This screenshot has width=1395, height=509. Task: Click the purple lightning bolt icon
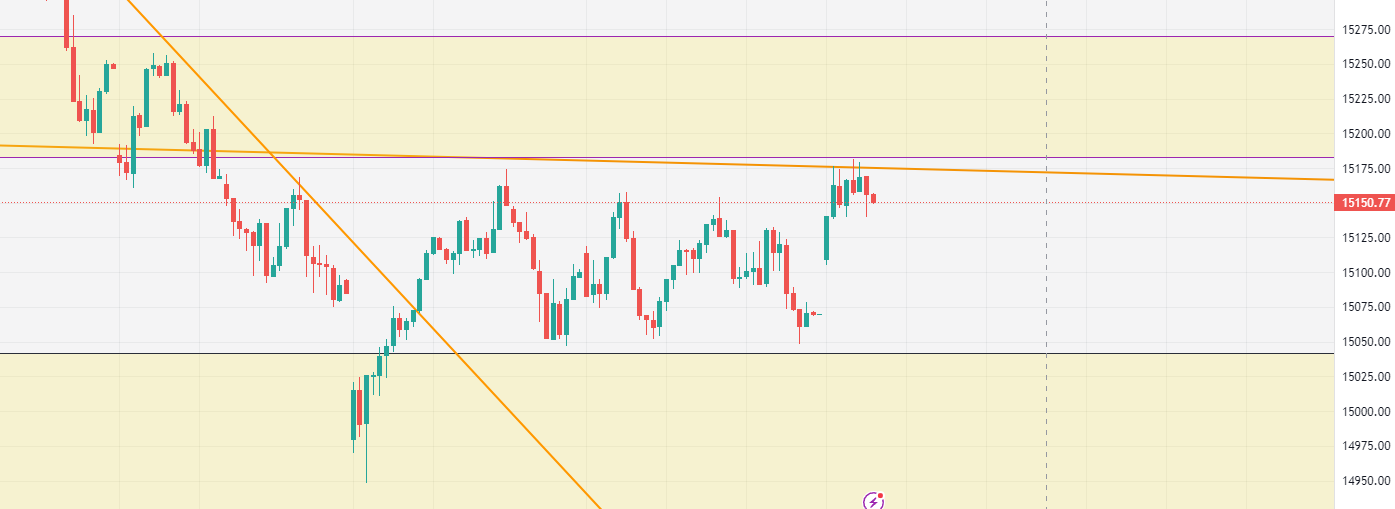coord(874,500)
